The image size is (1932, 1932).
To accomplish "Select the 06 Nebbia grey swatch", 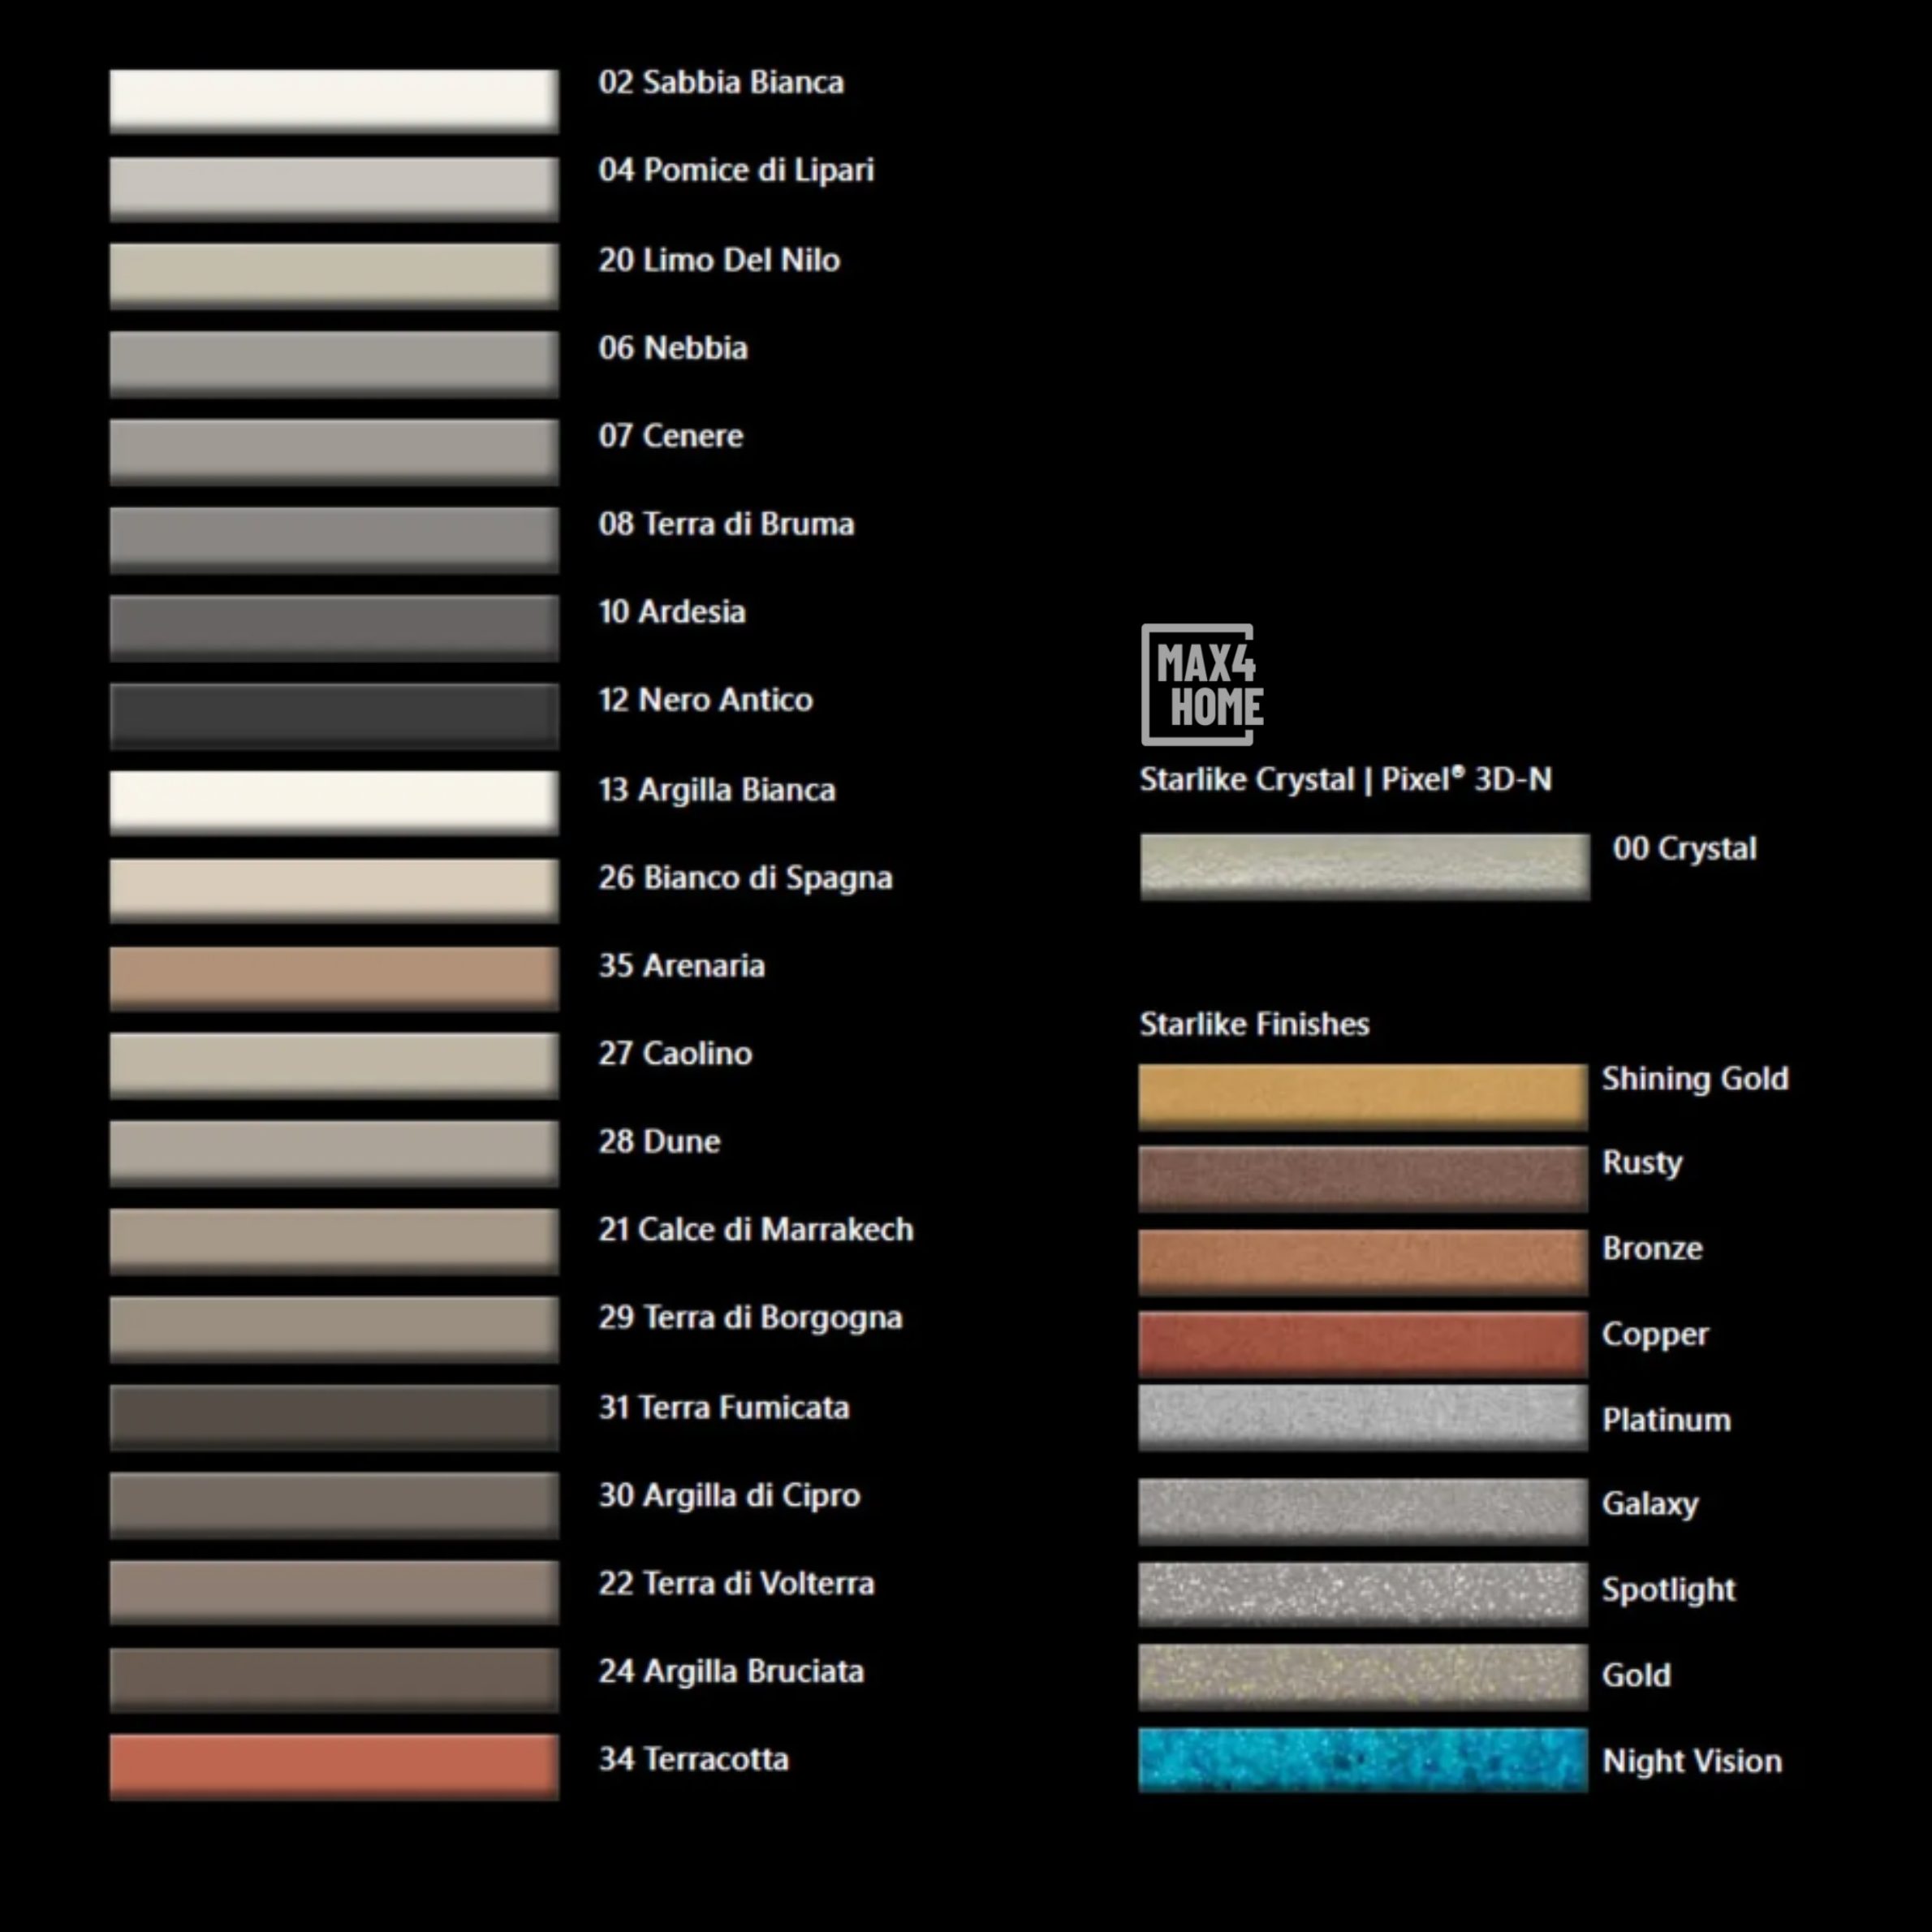I will point(334,364).
